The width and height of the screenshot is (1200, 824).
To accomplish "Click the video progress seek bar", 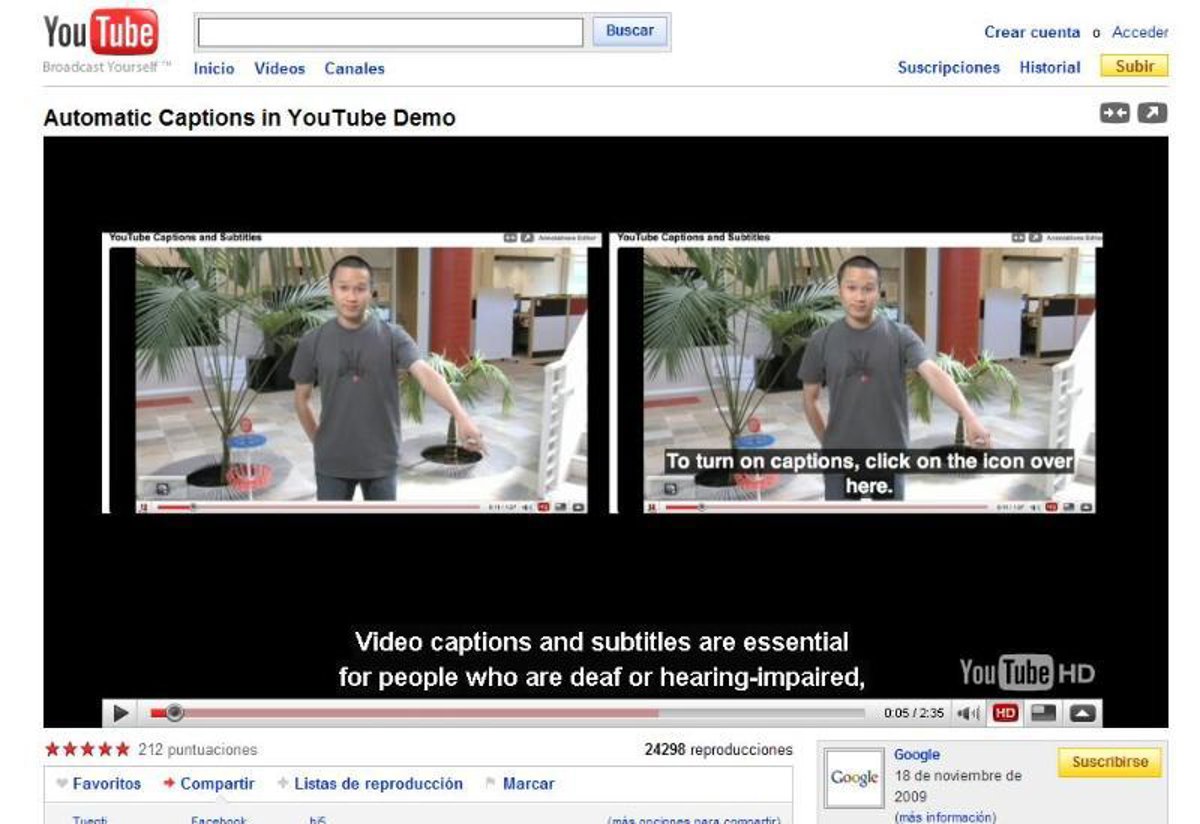I will click(500, 713).
